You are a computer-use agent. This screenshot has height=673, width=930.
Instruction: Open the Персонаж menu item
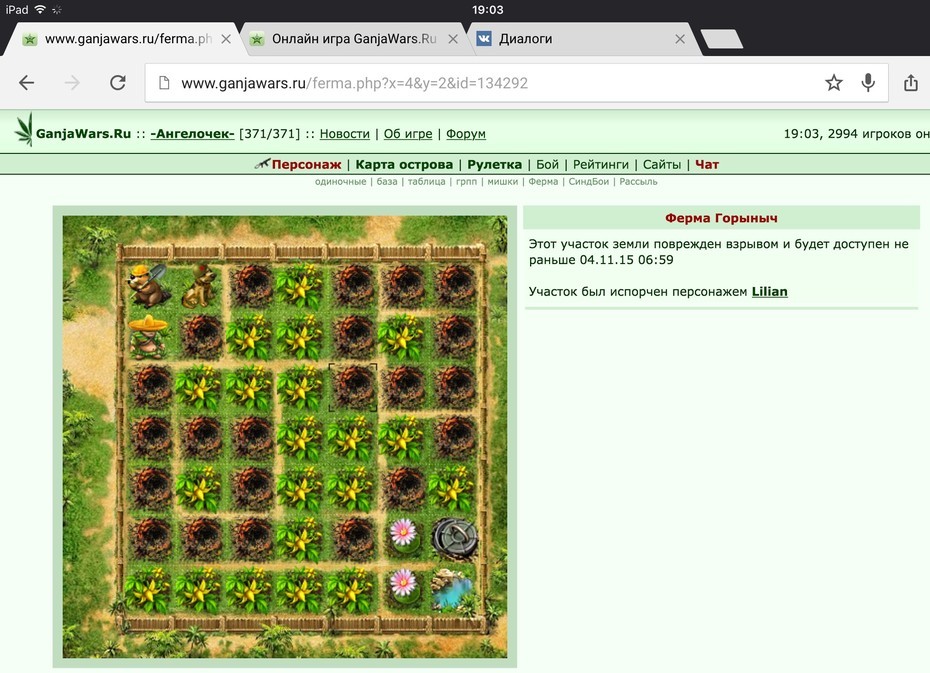tap(306, 164)
